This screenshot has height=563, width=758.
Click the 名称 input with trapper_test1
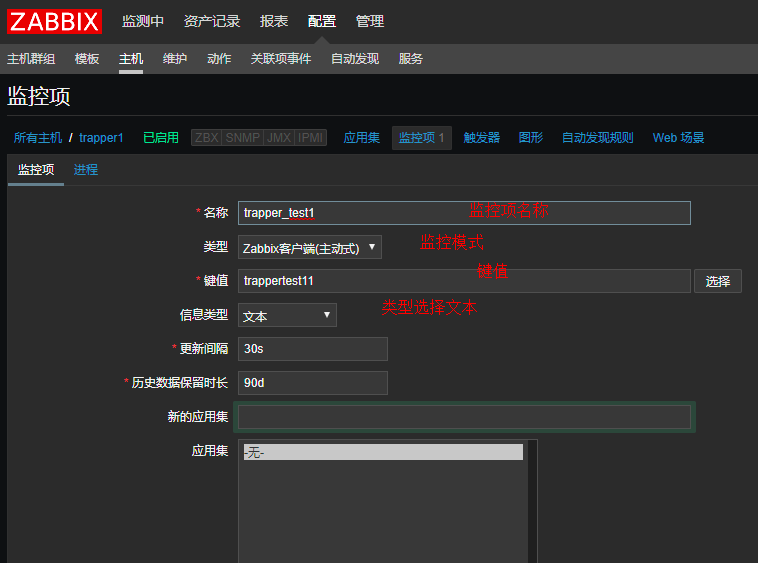464,213
